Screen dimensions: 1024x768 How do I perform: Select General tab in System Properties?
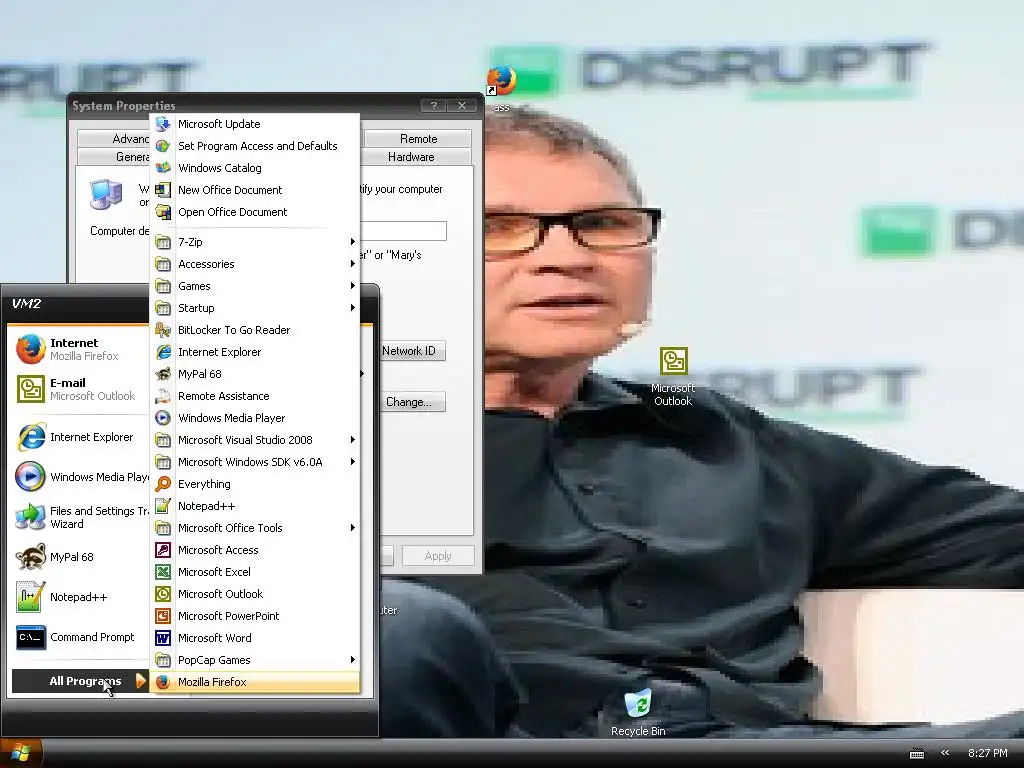(114, 157)
